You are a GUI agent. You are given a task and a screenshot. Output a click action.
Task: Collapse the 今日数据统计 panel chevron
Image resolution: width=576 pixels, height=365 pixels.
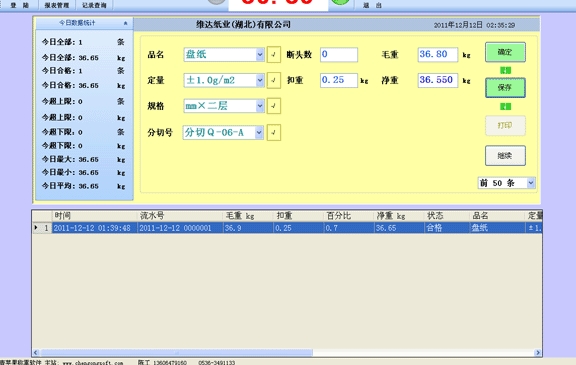coord(125,23)
